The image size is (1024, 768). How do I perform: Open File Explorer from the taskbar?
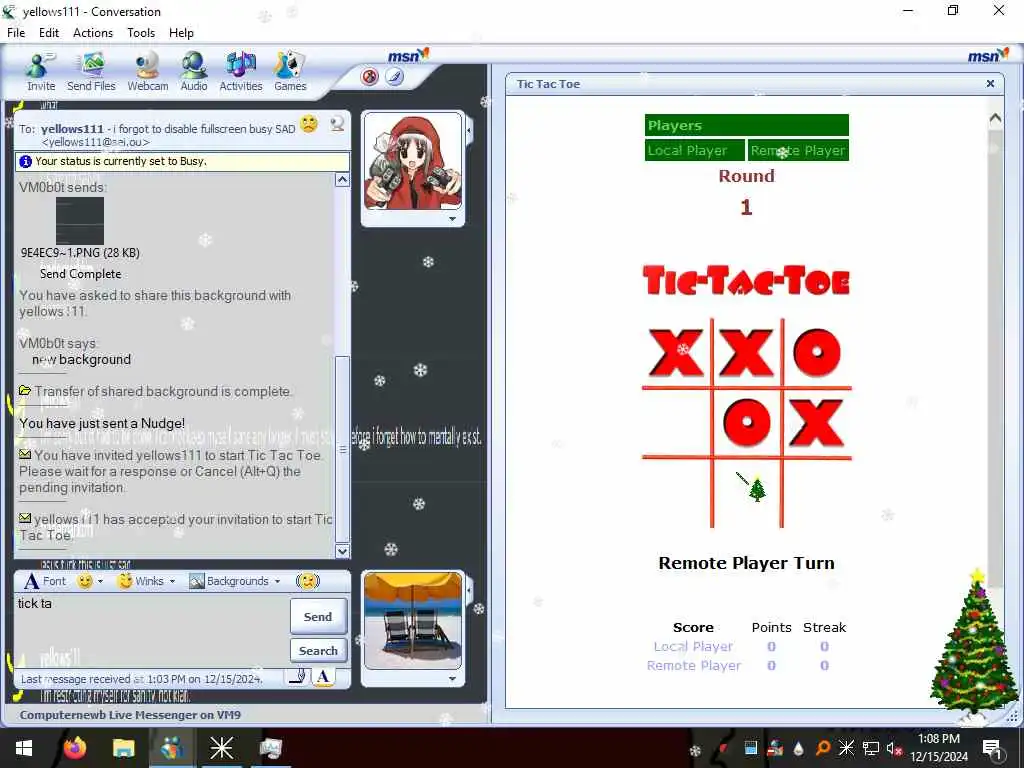click(123, 748)
